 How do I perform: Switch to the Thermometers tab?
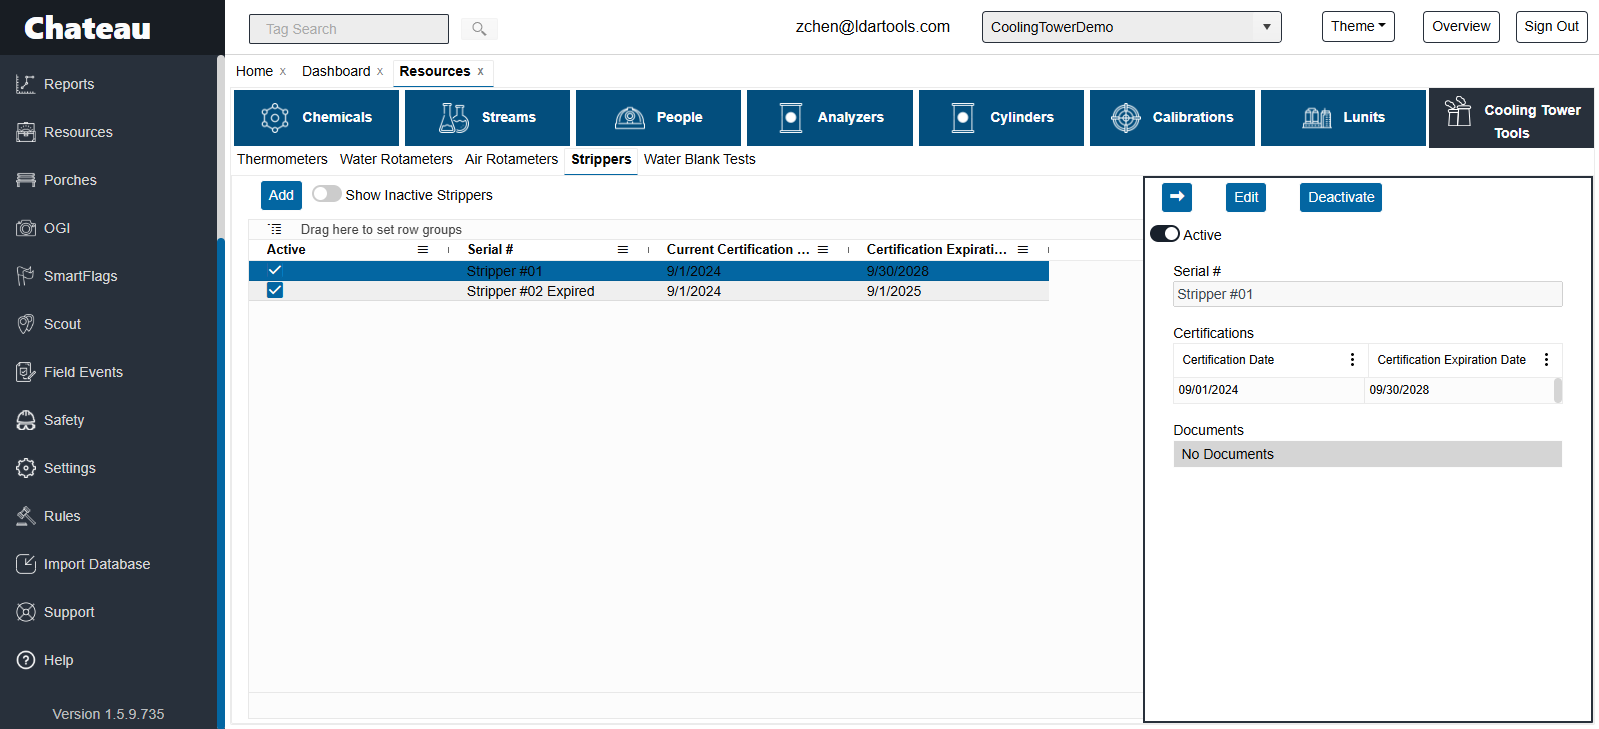282,159
